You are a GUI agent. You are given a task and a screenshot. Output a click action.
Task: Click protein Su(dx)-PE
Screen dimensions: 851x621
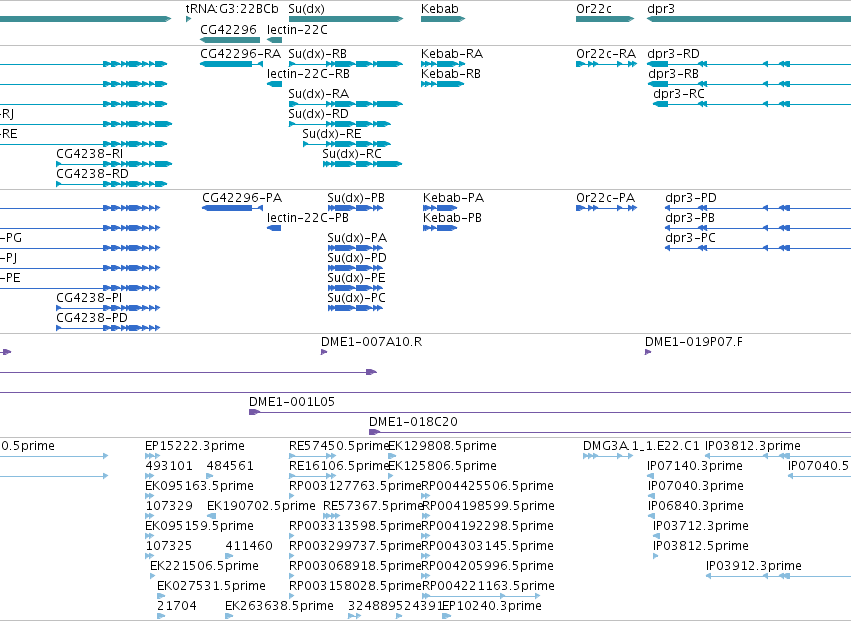(357, 278)
